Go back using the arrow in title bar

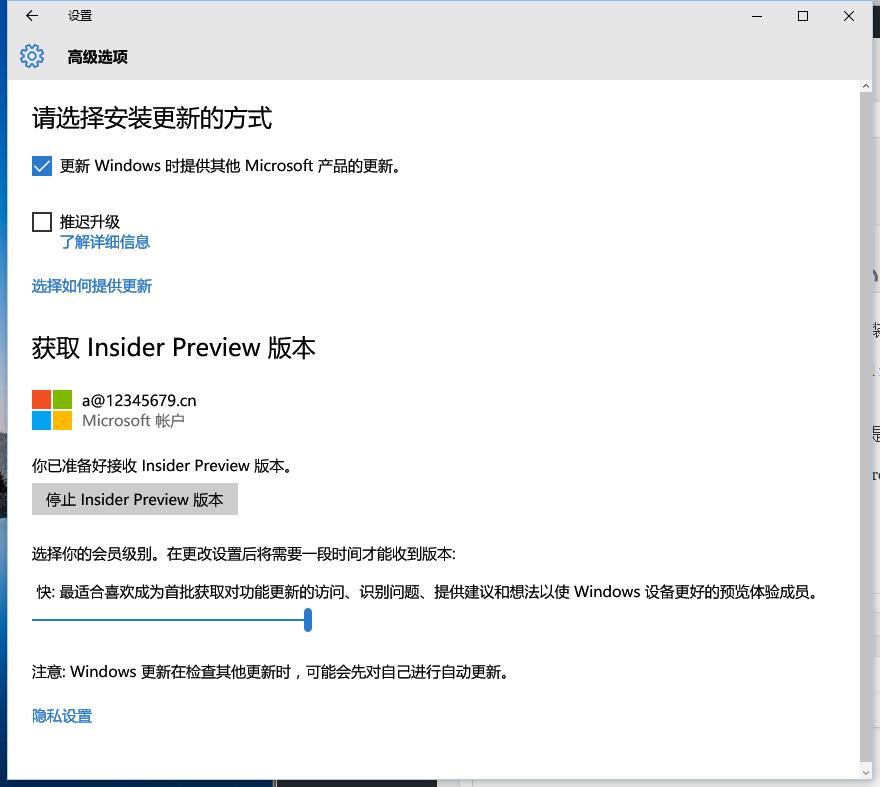32,16
